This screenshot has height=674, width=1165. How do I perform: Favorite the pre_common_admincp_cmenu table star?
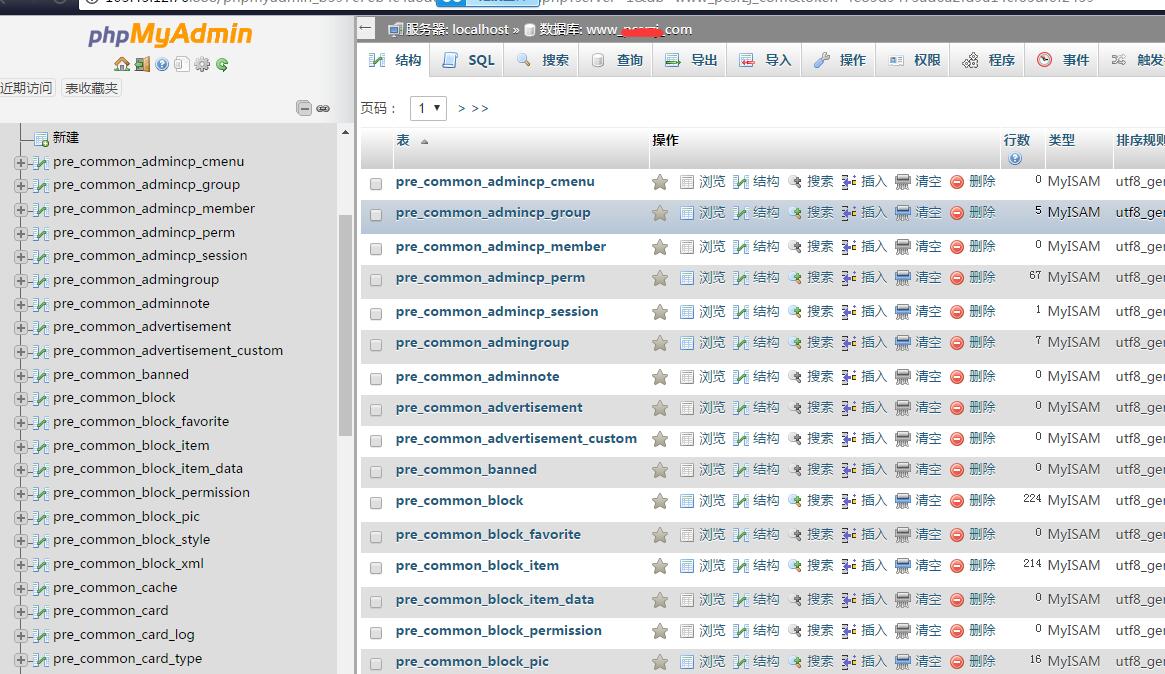point(660,182)
